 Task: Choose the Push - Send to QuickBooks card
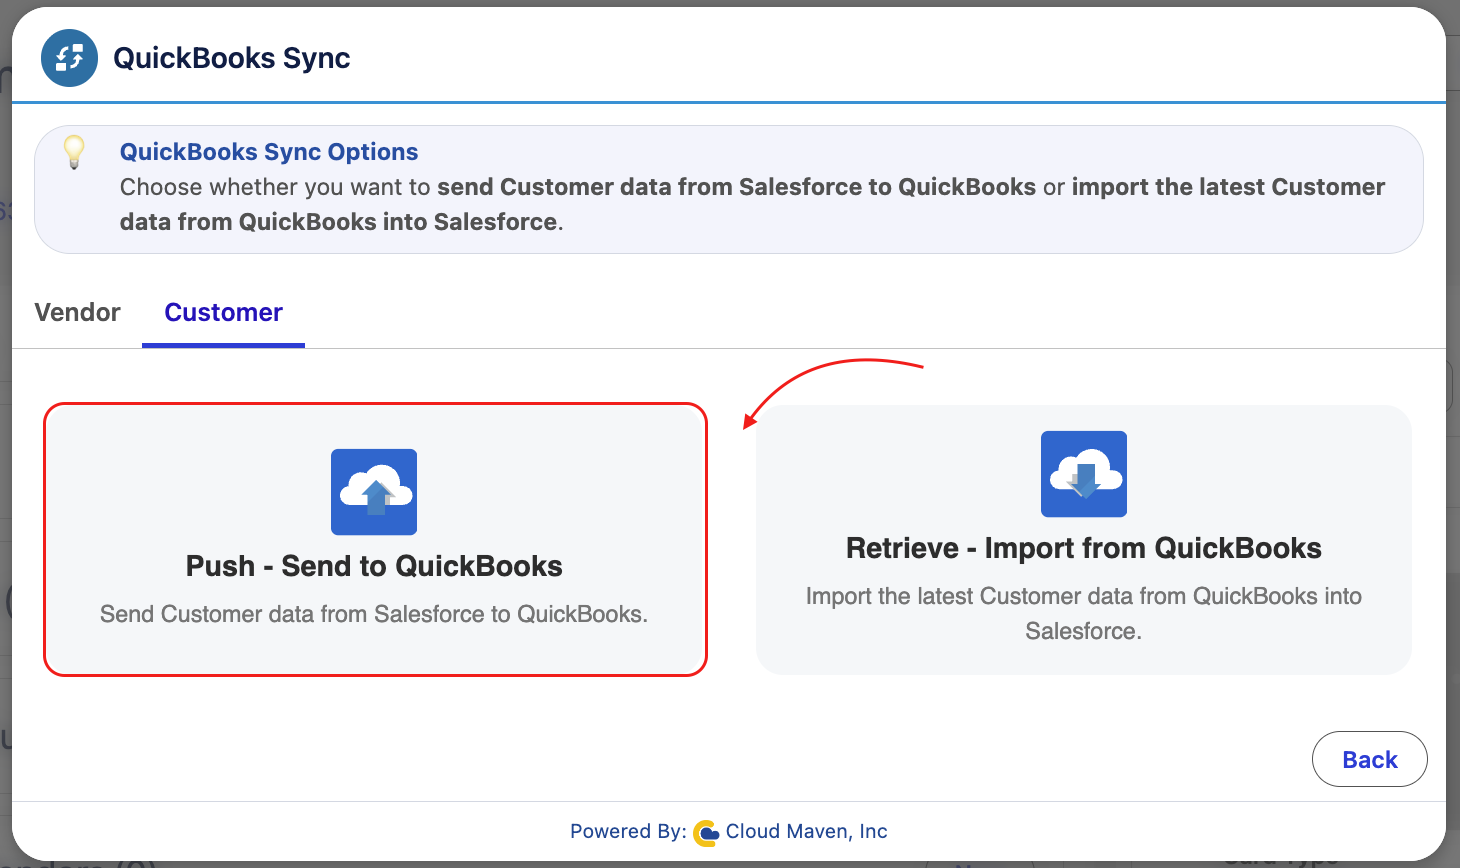coord(375,540)
